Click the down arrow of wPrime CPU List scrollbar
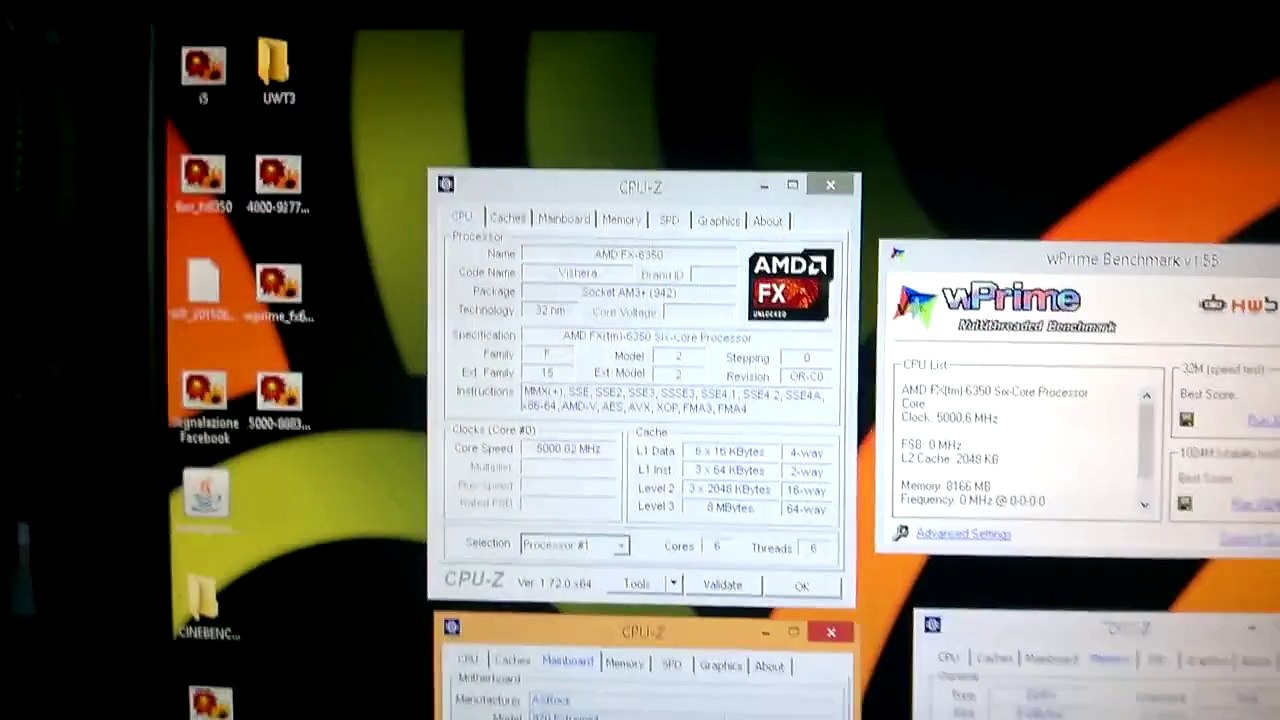This screenshot has width=1280, height=720. pos(1145,504)
